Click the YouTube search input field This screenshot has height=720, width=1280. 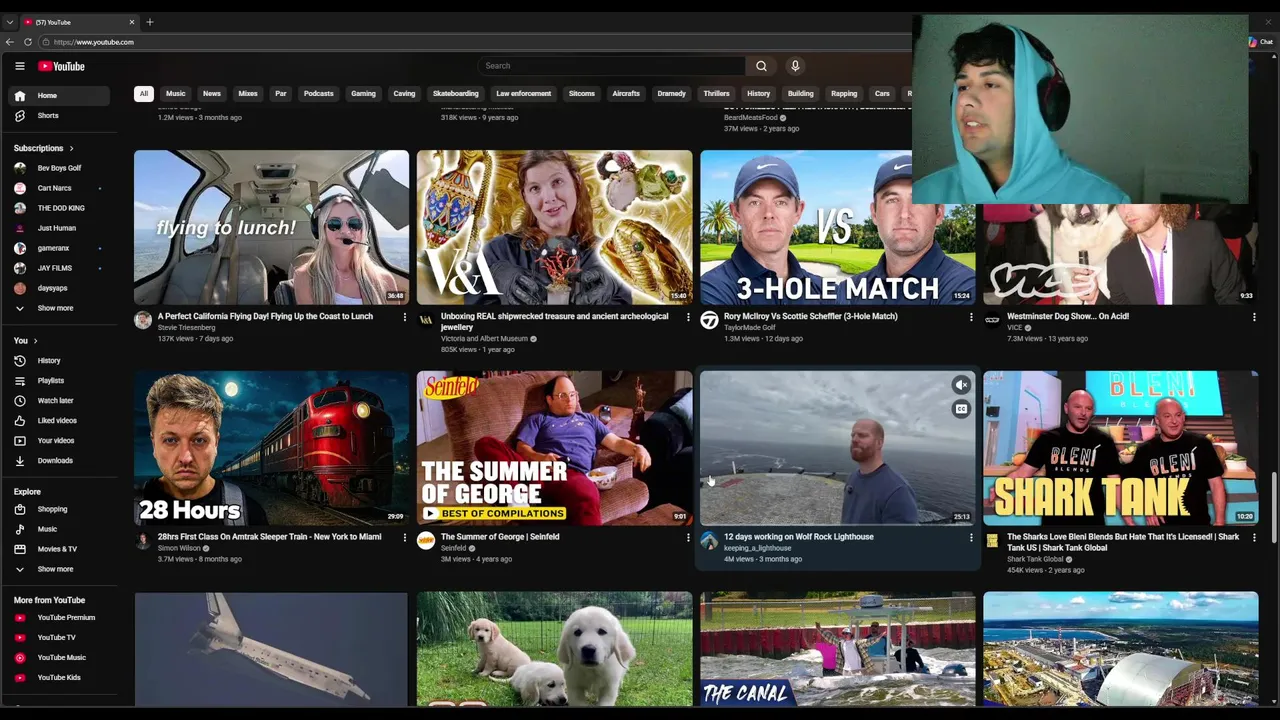(x=612, y=66)
